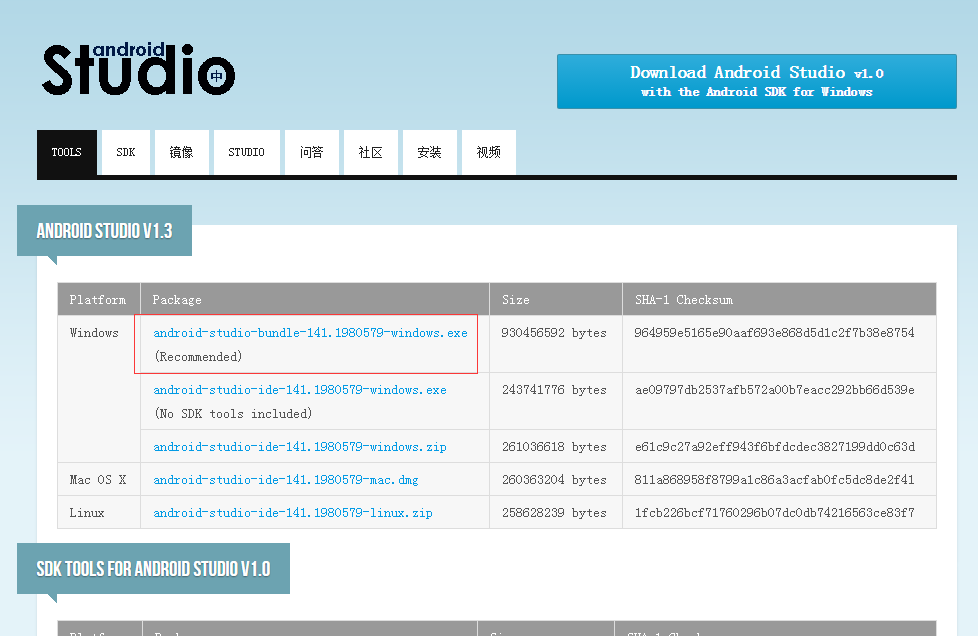Click the Windows platform cell
The width and height of the screenshot is (978, 636).
click(x=99, y=389)
